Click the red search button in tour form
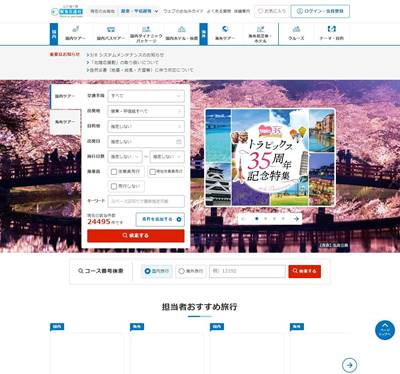Image resolution: width=400 pixels, height=374 pixels. click(x=136, y=236)
